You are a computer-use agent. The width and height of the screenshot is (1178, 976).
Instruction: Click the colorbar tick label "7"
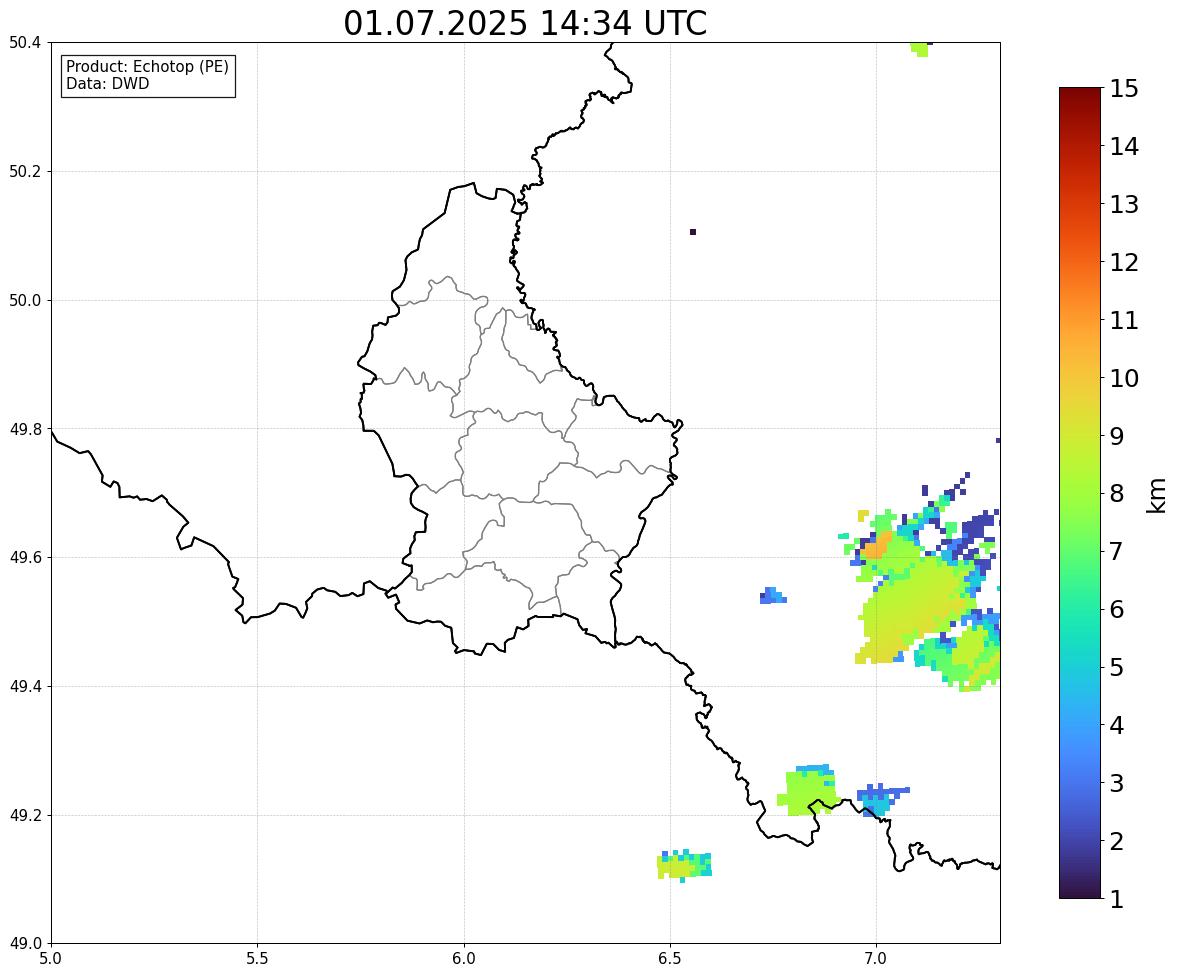point(1116,551)
